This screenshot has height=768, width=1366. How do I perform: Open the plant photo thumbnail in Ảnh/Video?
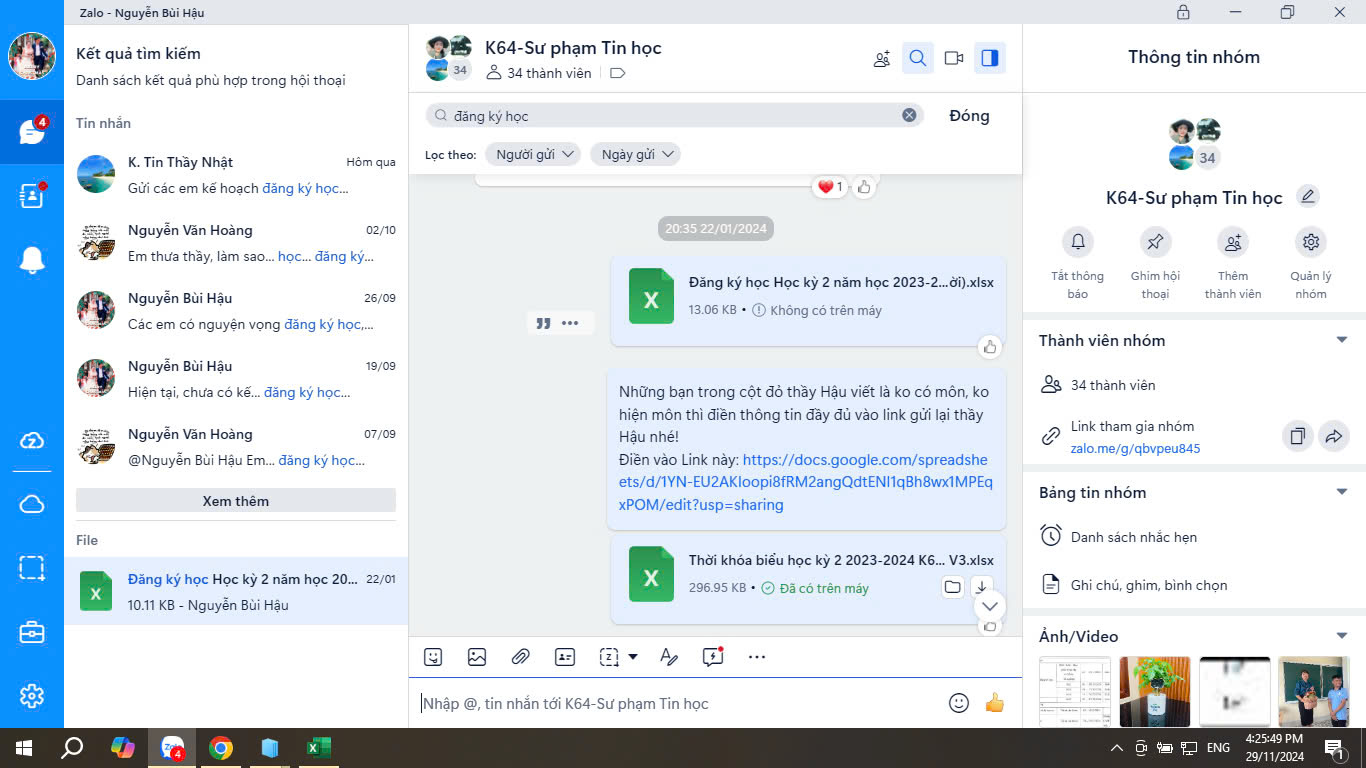[x=1155, y=692]
